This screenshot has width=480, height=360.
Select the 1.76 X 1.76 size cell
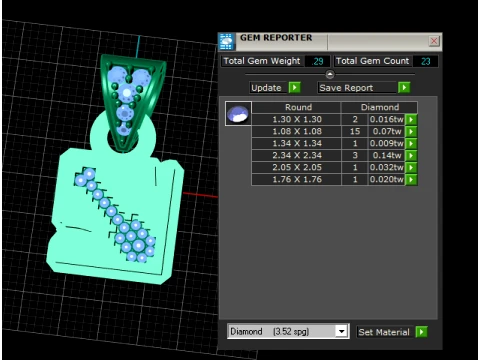coord(297,179)
